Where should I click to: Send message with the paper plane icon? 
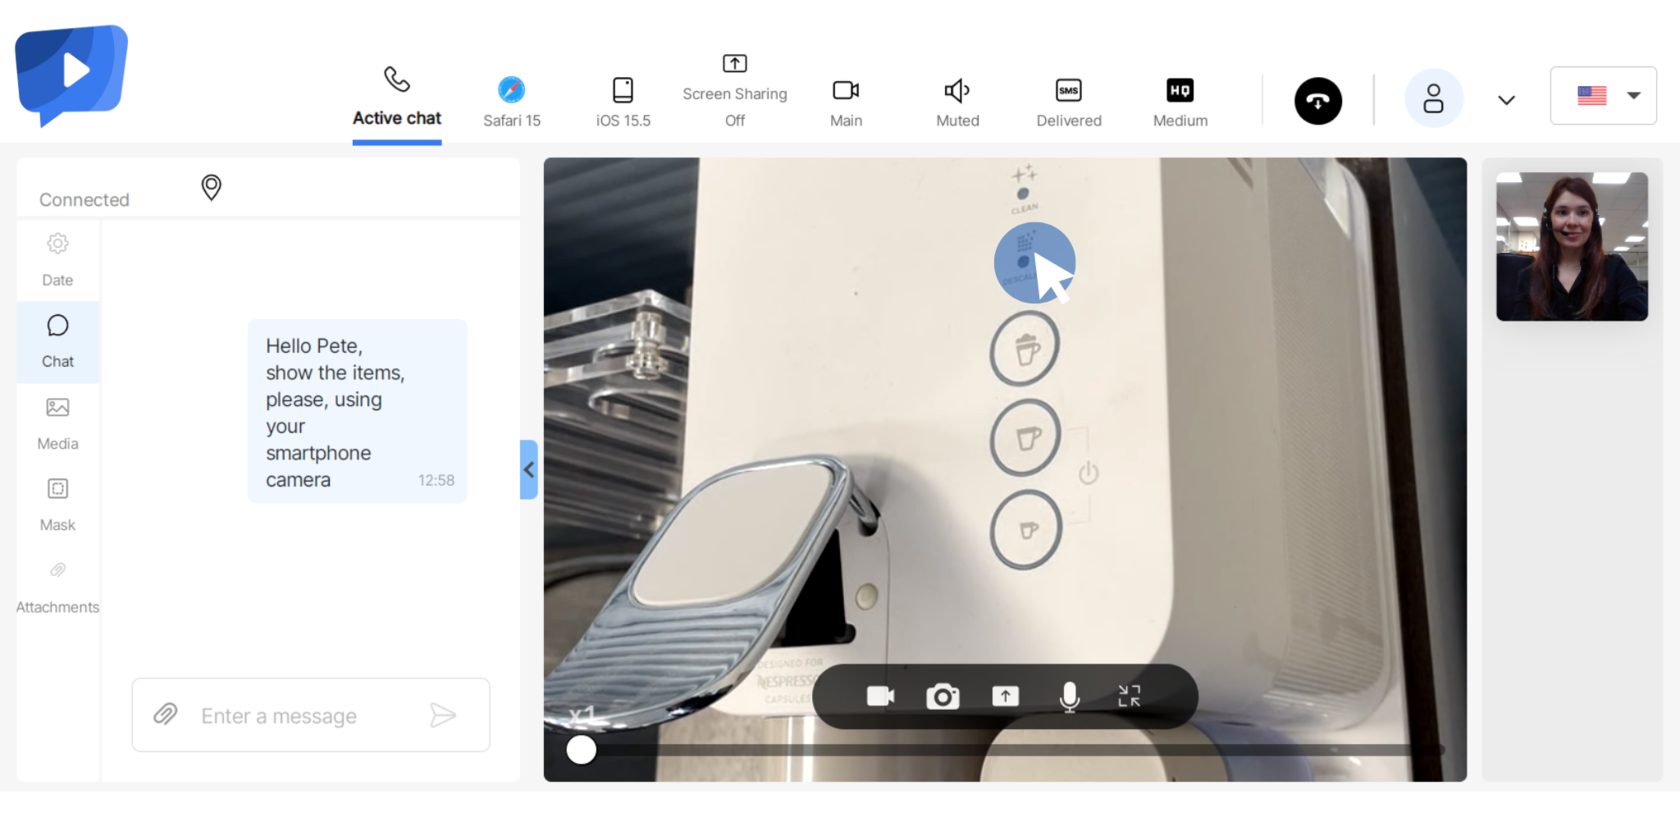coord(443,715)
